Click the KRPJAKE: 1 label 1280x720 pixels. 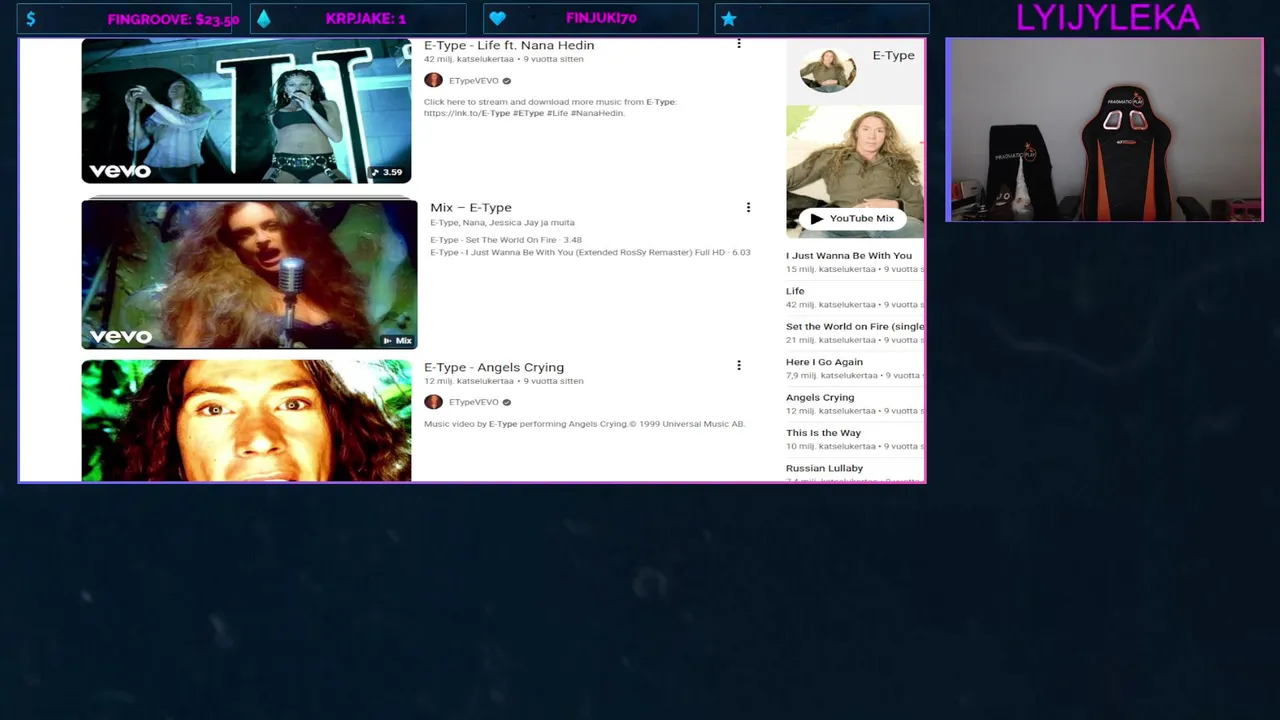(x=366, y=19)
